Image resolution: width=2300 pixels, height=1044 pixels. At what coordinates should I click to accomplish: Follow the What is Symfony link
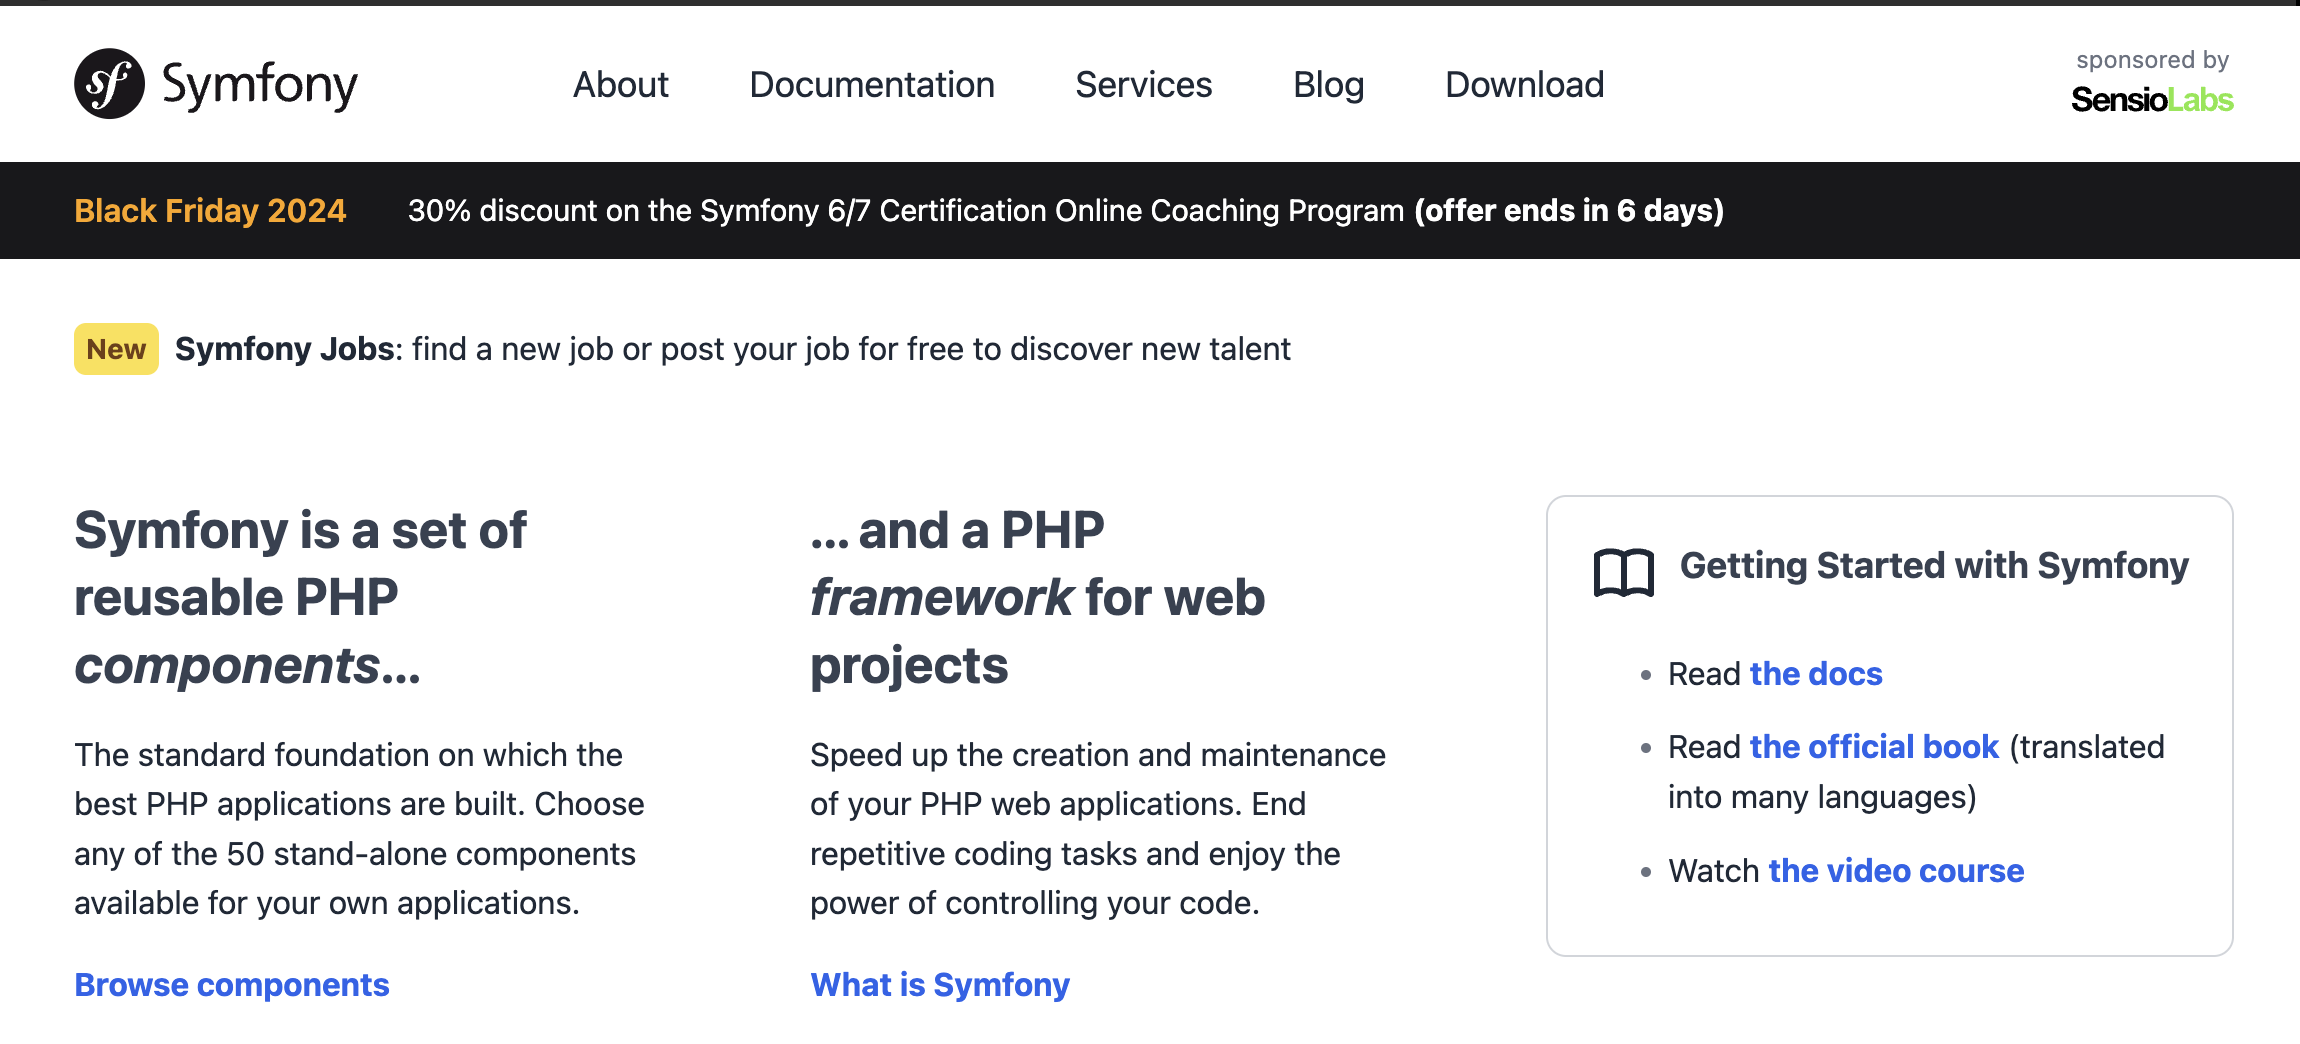point(940,985)
